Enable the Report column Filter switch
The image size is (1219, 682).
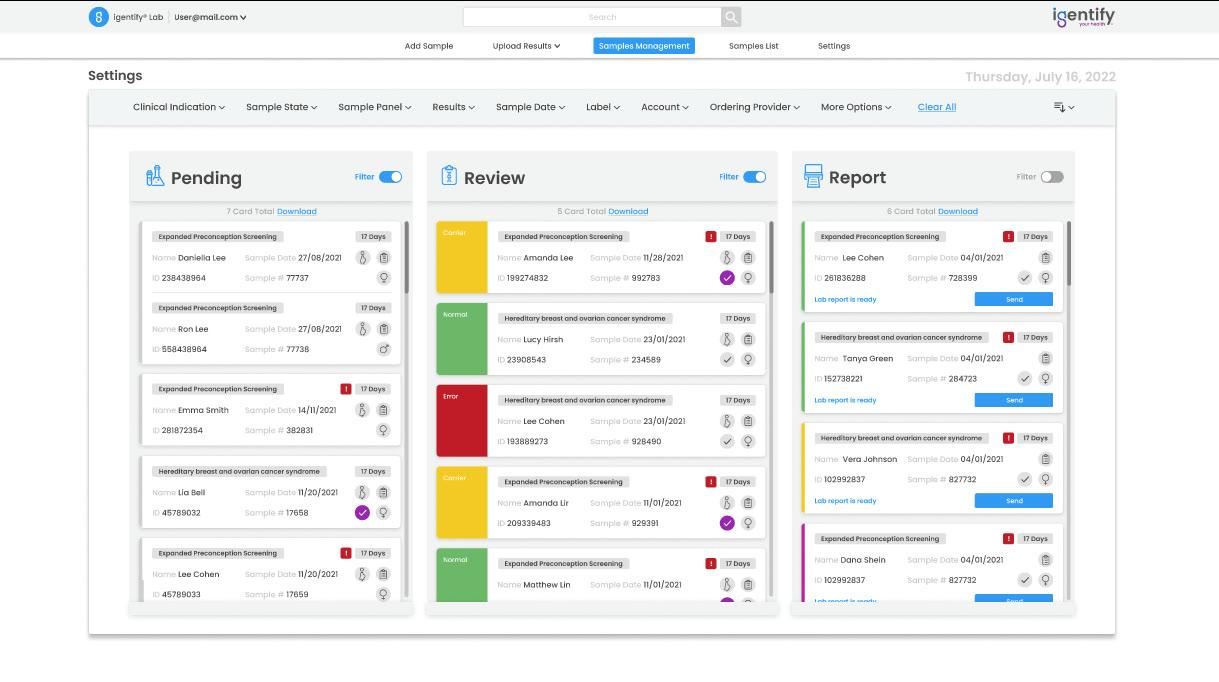[x=1052, y=177]
